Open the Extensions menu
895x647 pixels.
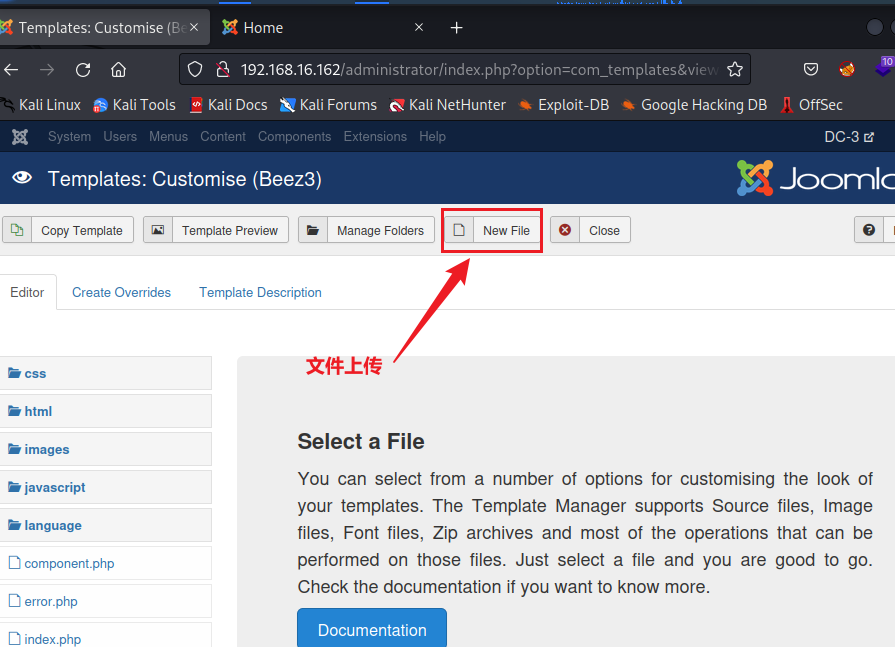pos(375,137)
